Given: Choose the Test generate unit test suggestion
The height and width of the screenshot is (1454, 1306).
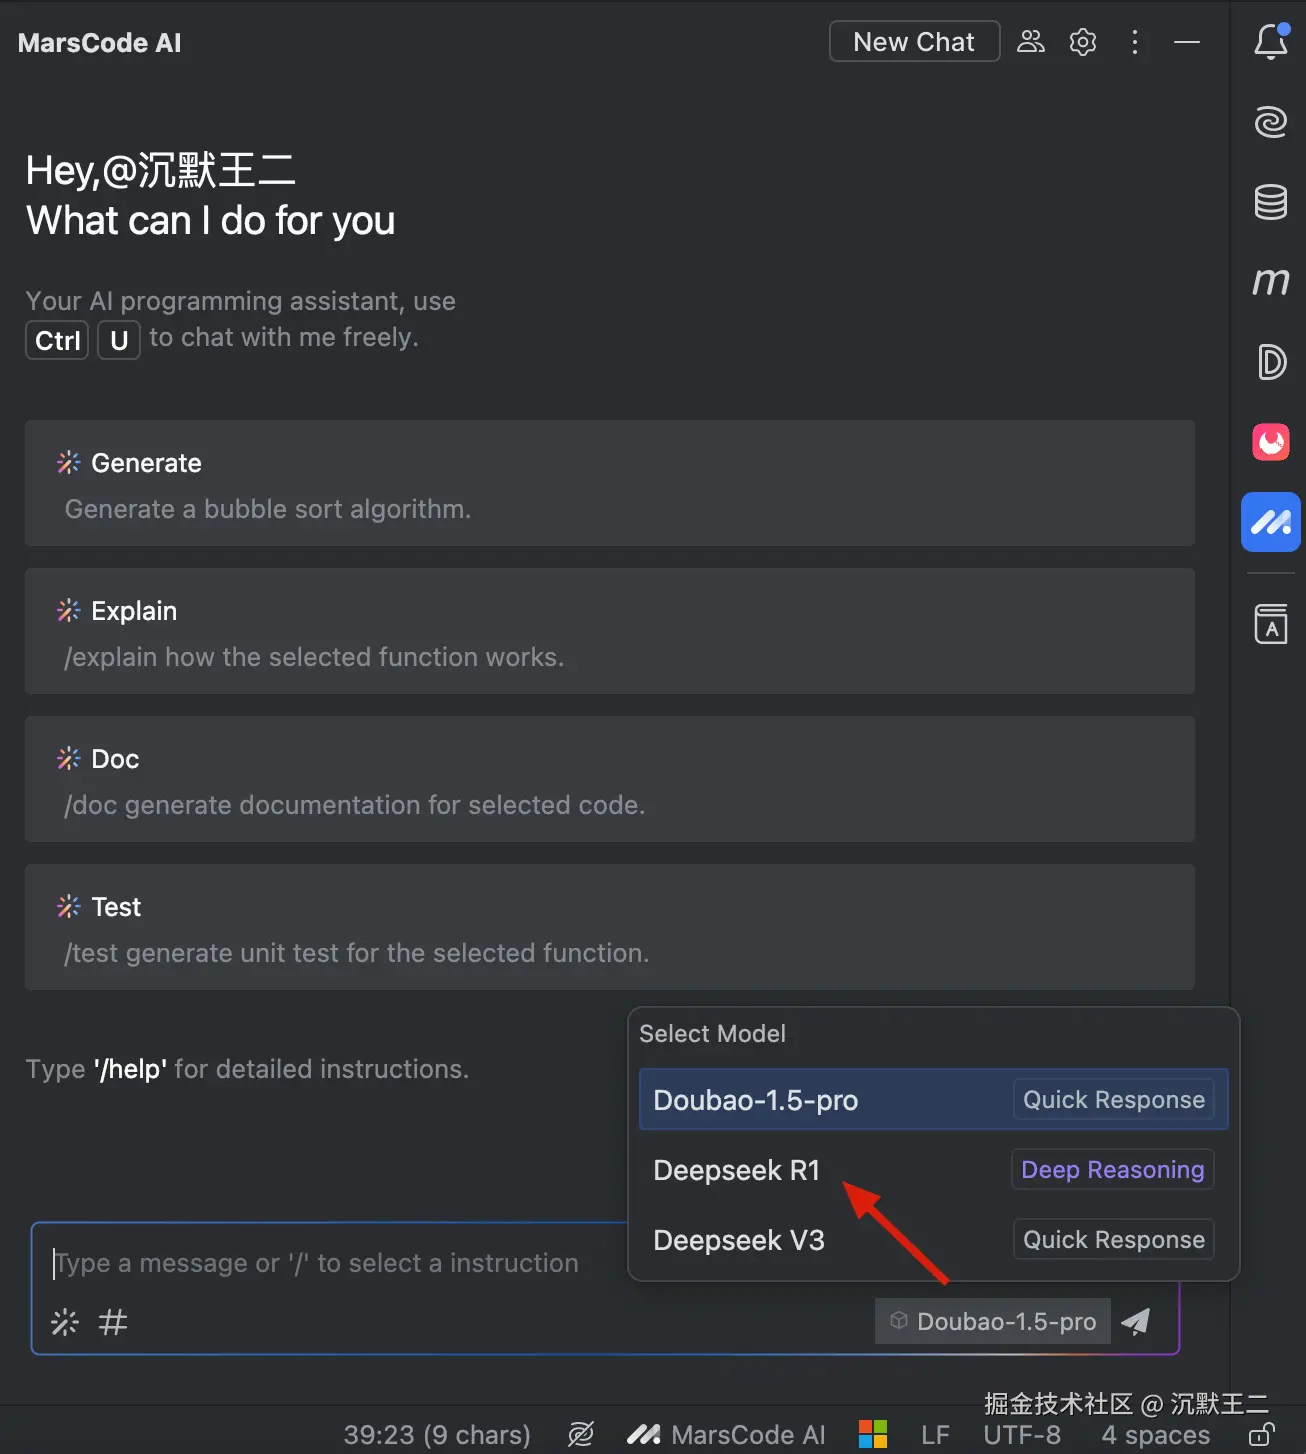Looking at the screenshot, I should coord(610,927).
